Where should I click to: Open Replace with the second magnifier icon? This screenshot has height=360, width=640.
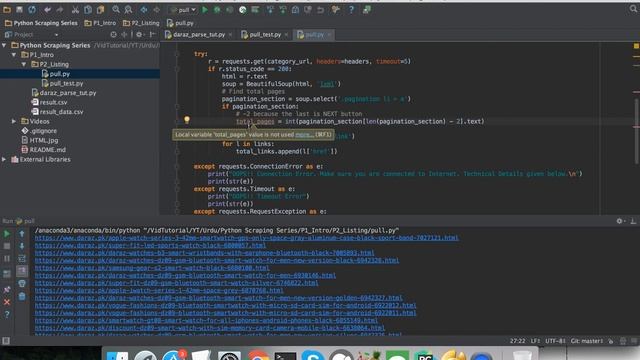[128, 9]
